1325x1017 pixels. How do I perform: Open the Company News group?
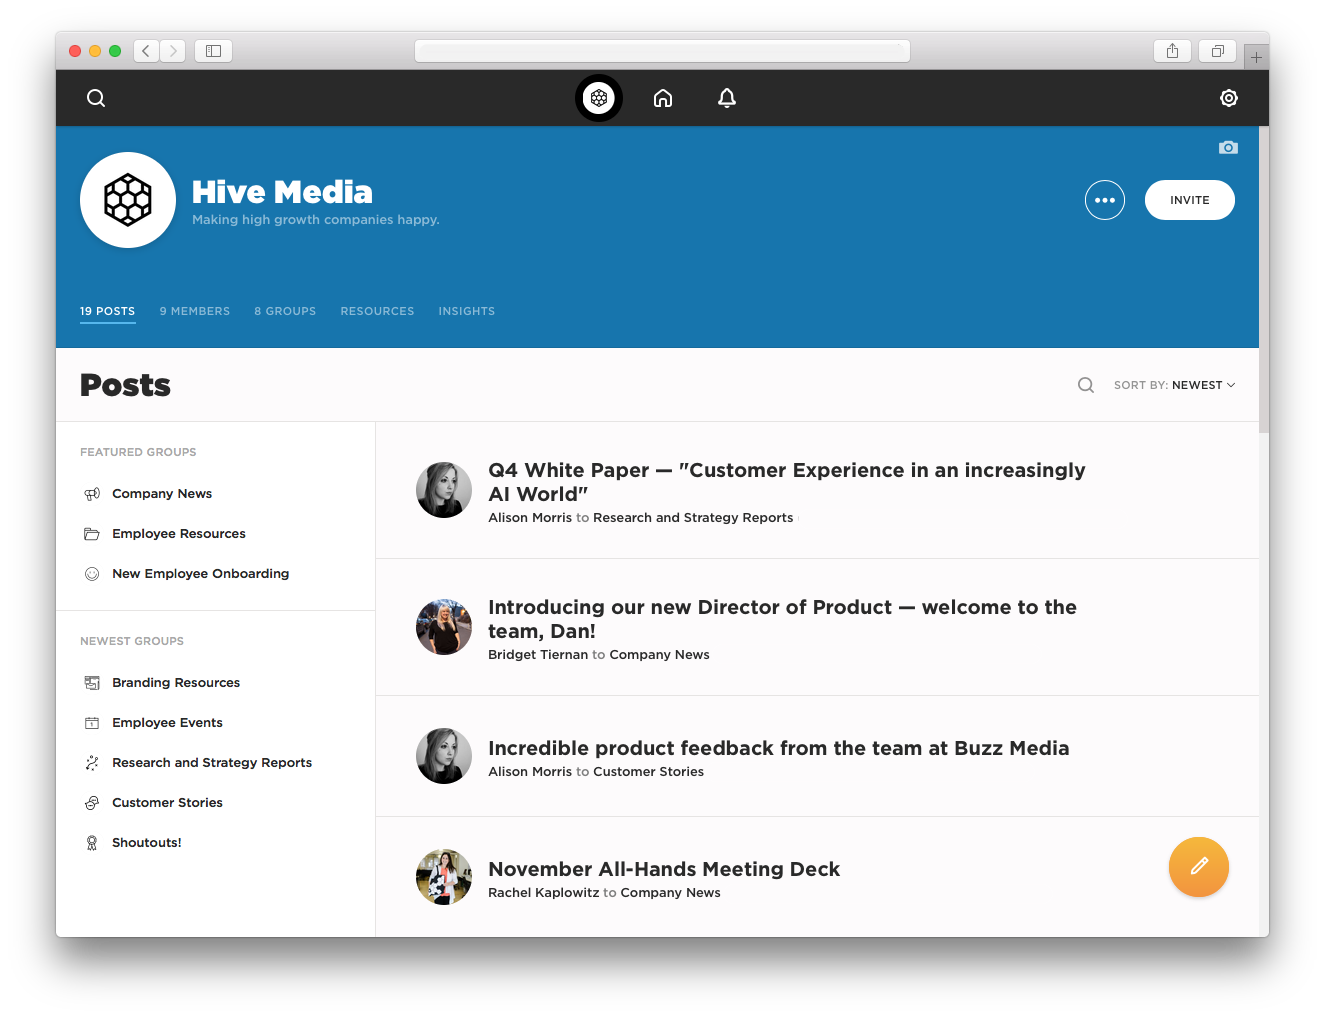click(x=162, y=494)
